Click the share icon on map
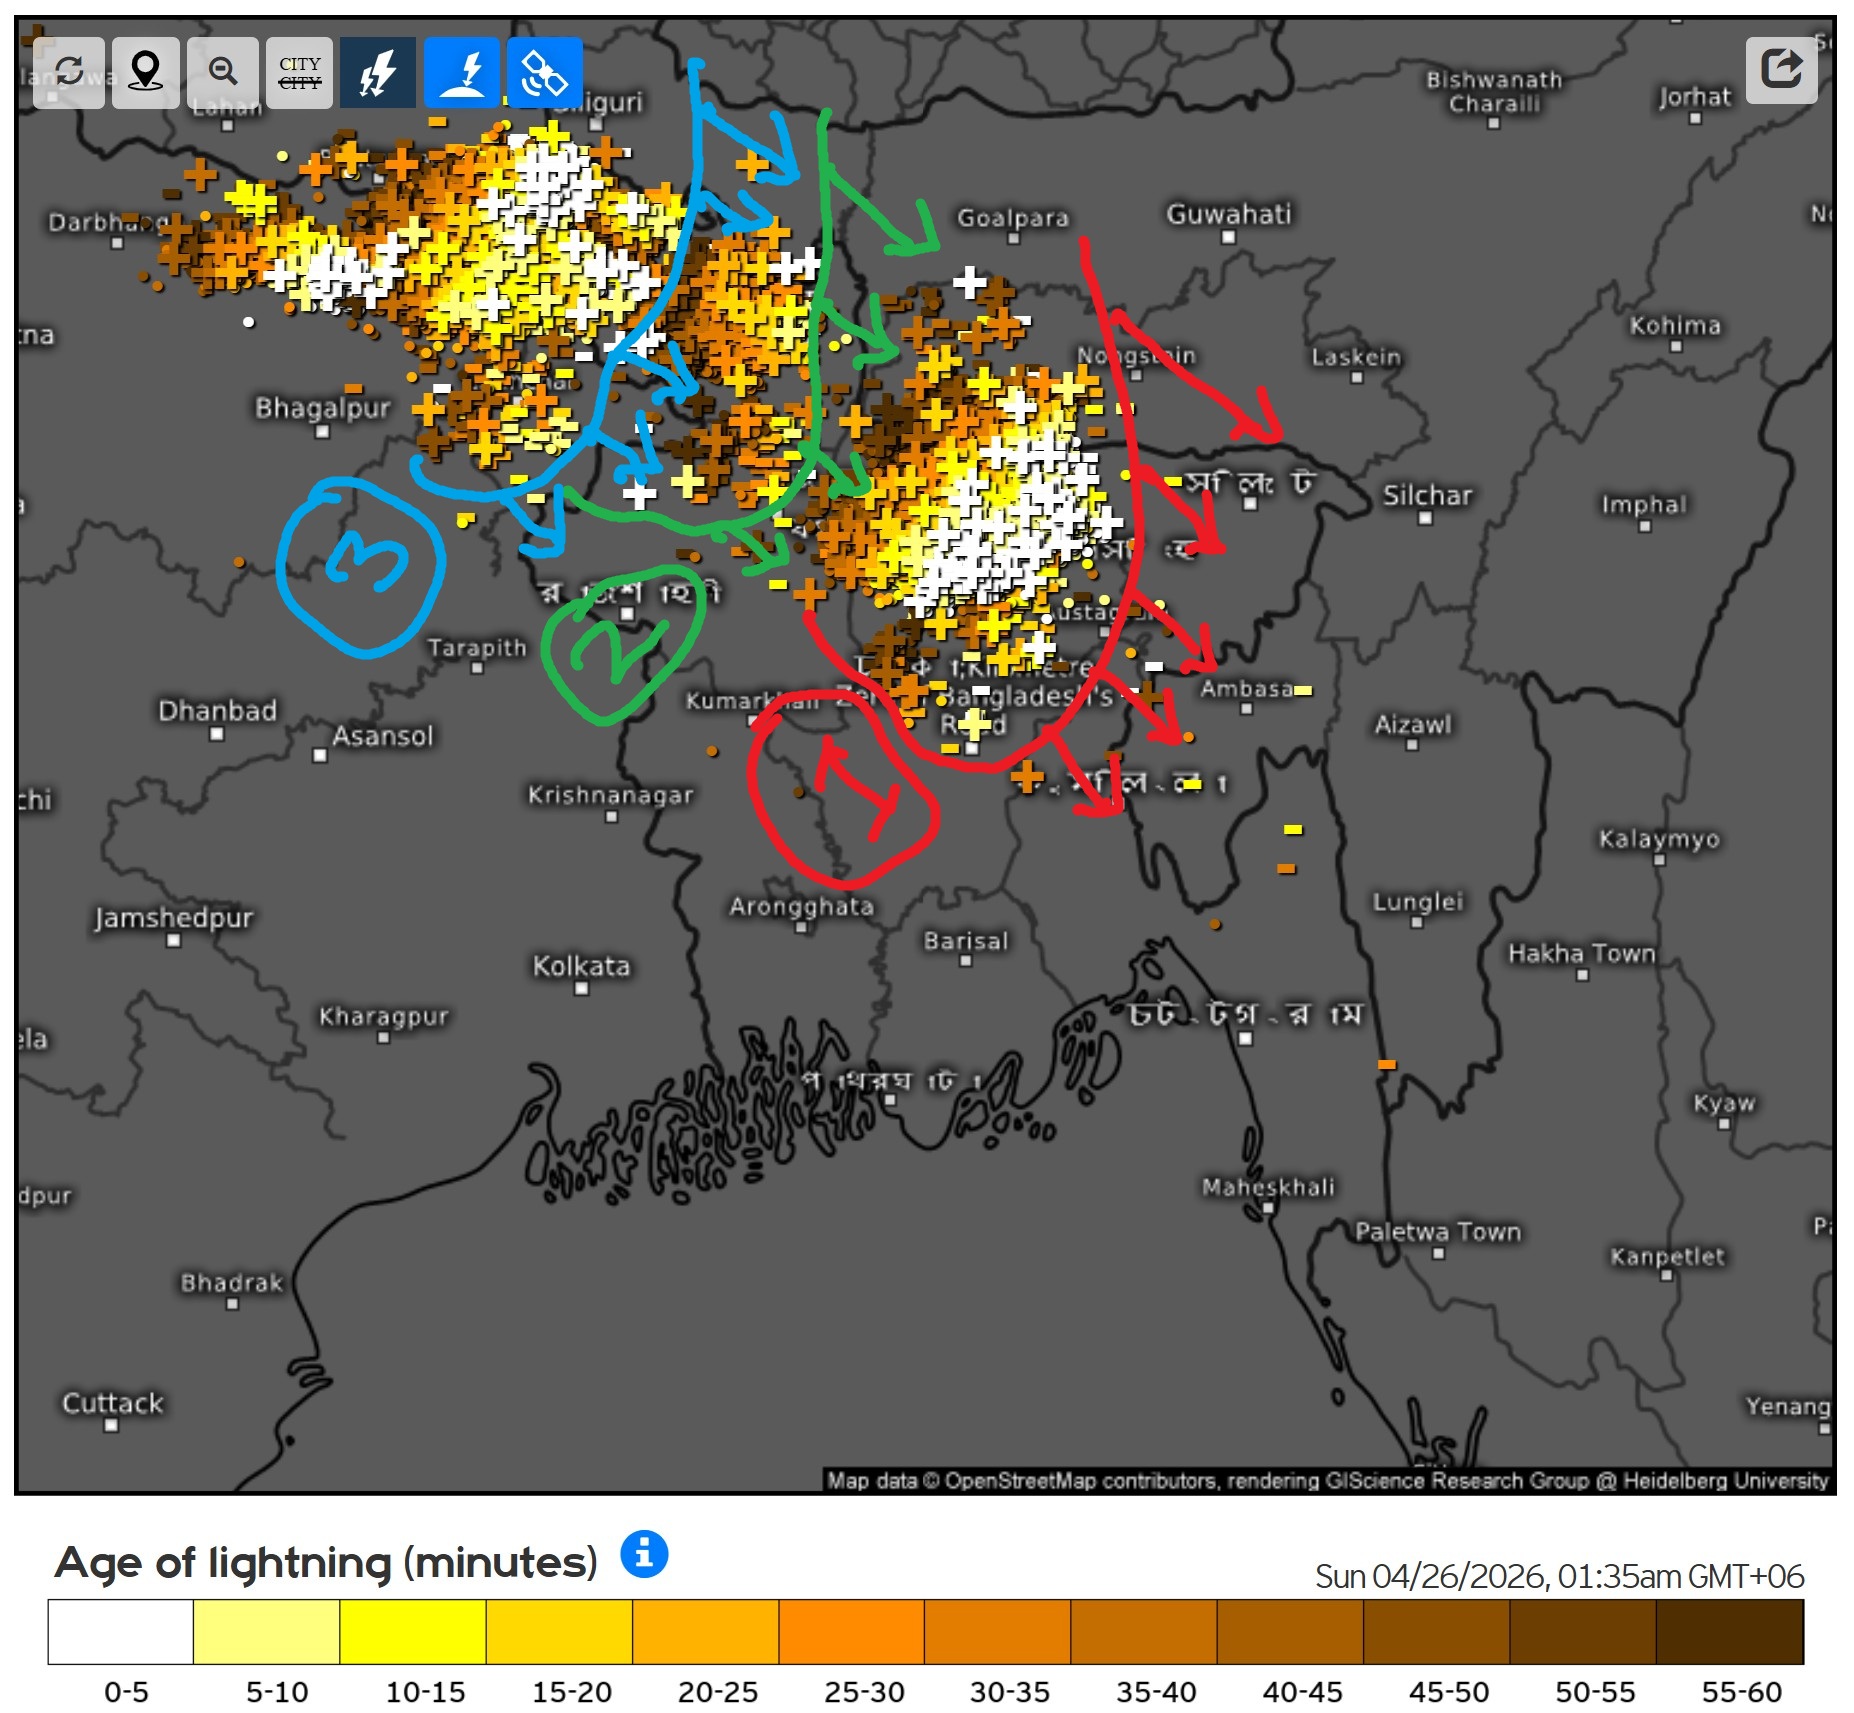The width and height of the screenshot is (1854, 1713). pyautogui.click(x=1781, y=70)
